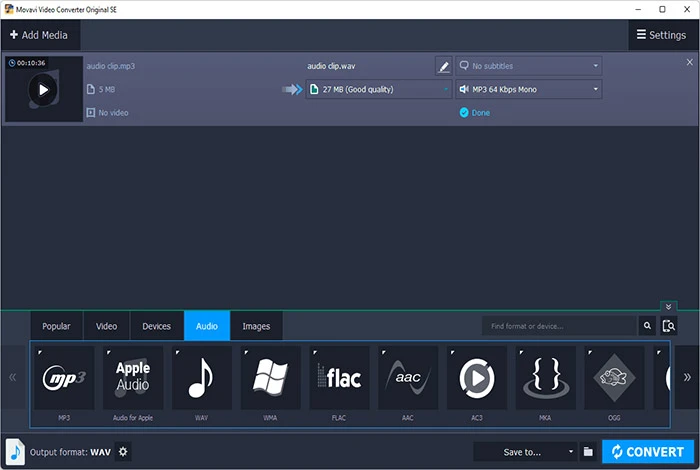This screenshot has width=700, height=470.
Task: Click the CONVERT button
Action: (x=647, y=452)
